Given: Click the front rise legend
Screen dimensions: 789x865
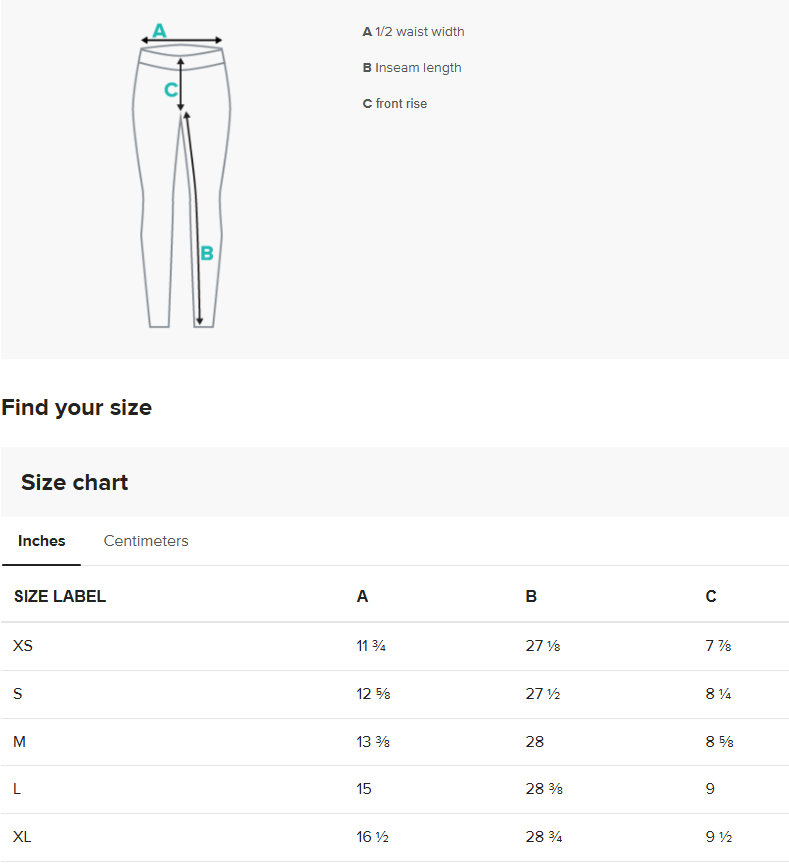Looking at the screenshot, I should pyautogui.click(x=394, y=104).
